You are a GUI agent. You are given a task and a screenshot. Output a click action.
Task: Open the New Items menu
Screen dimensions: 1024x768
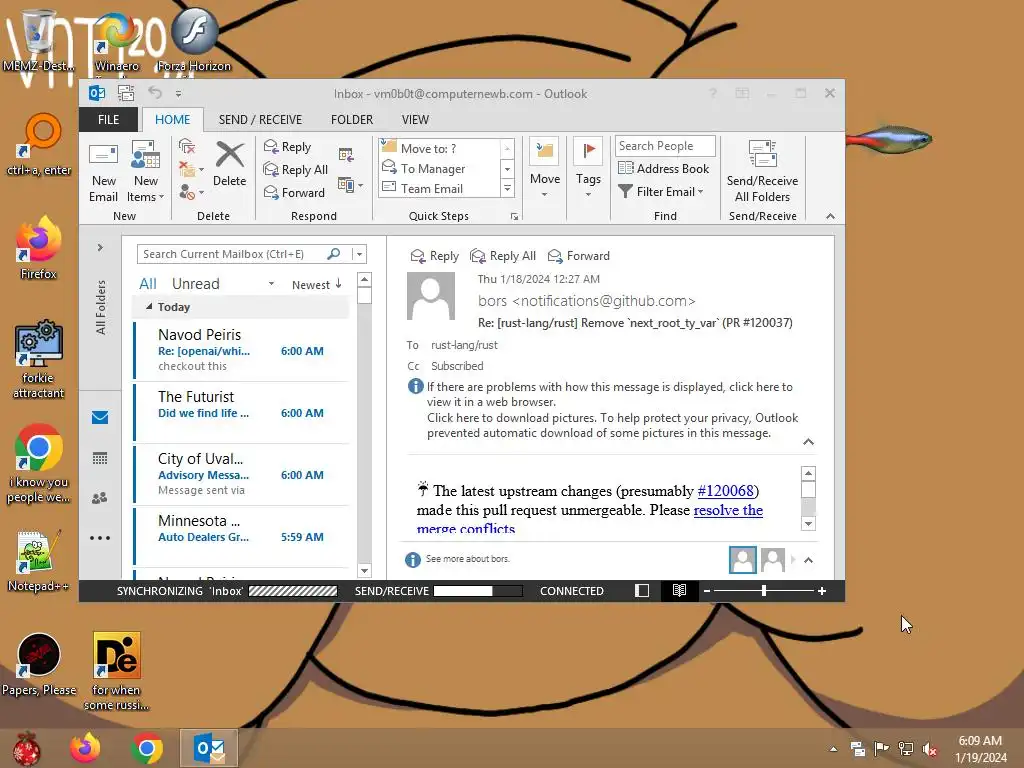[x=145, y=172]
